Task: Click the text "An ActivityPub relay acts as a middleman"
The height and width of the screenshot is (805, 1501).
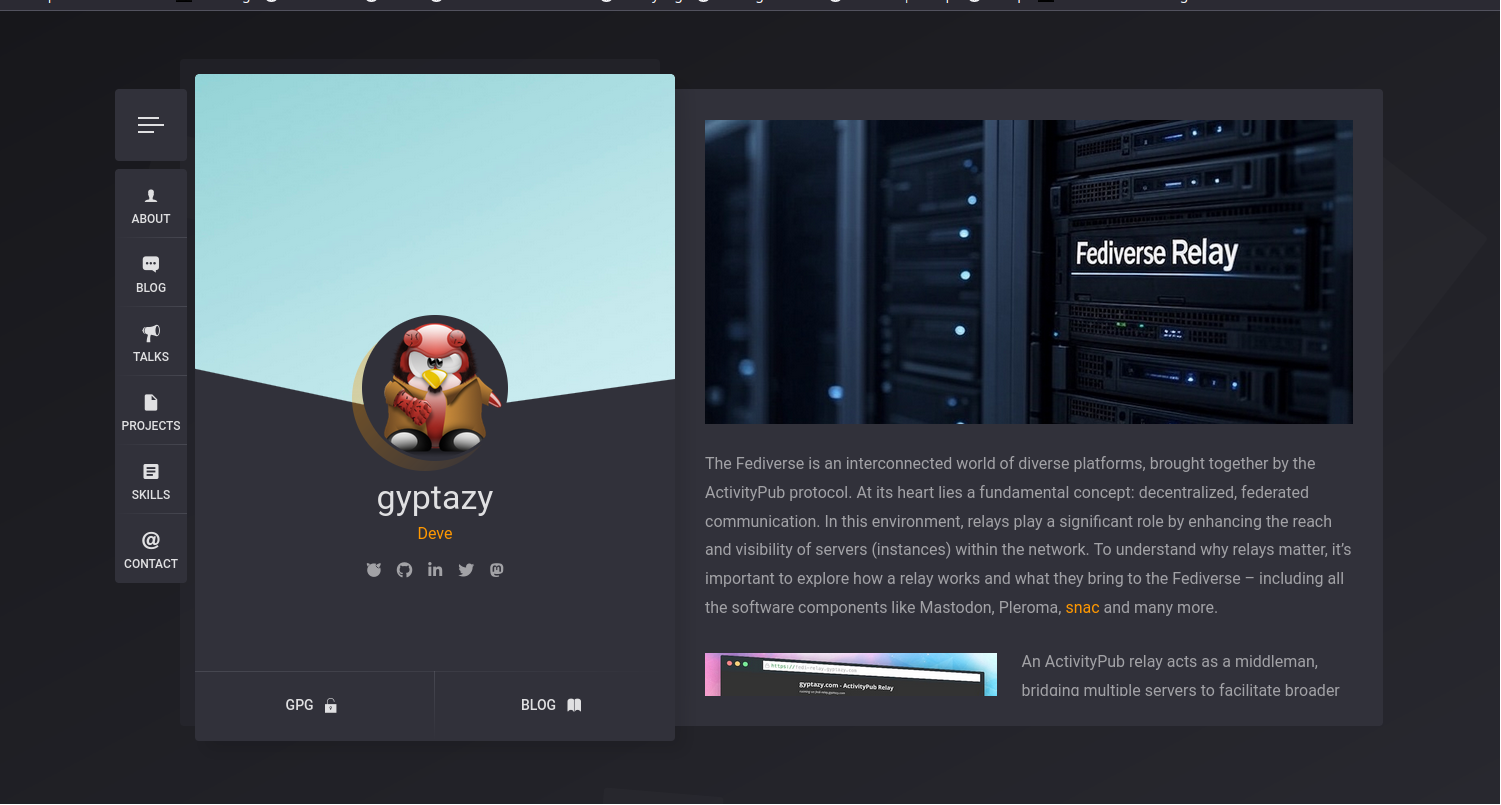Action: (x=1170, y=661)
